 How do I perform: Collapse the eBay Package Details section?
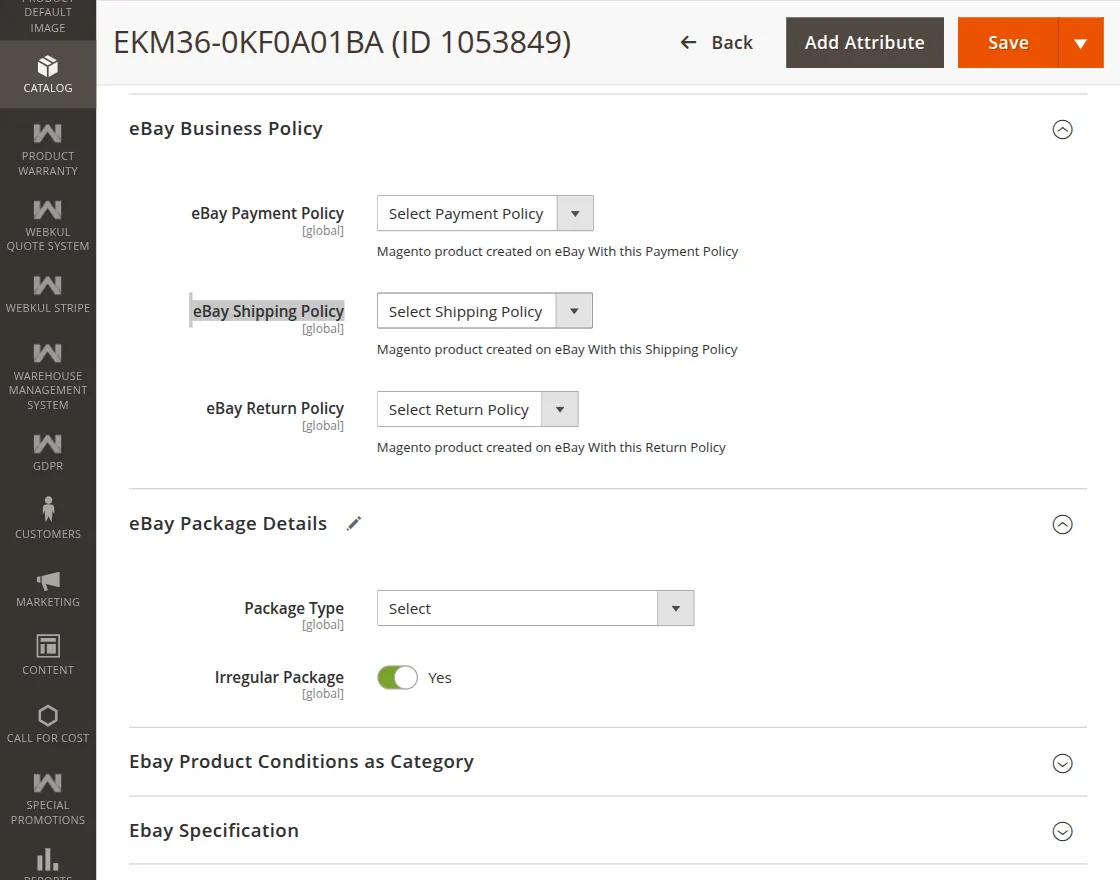click(x=1062, y=524)
